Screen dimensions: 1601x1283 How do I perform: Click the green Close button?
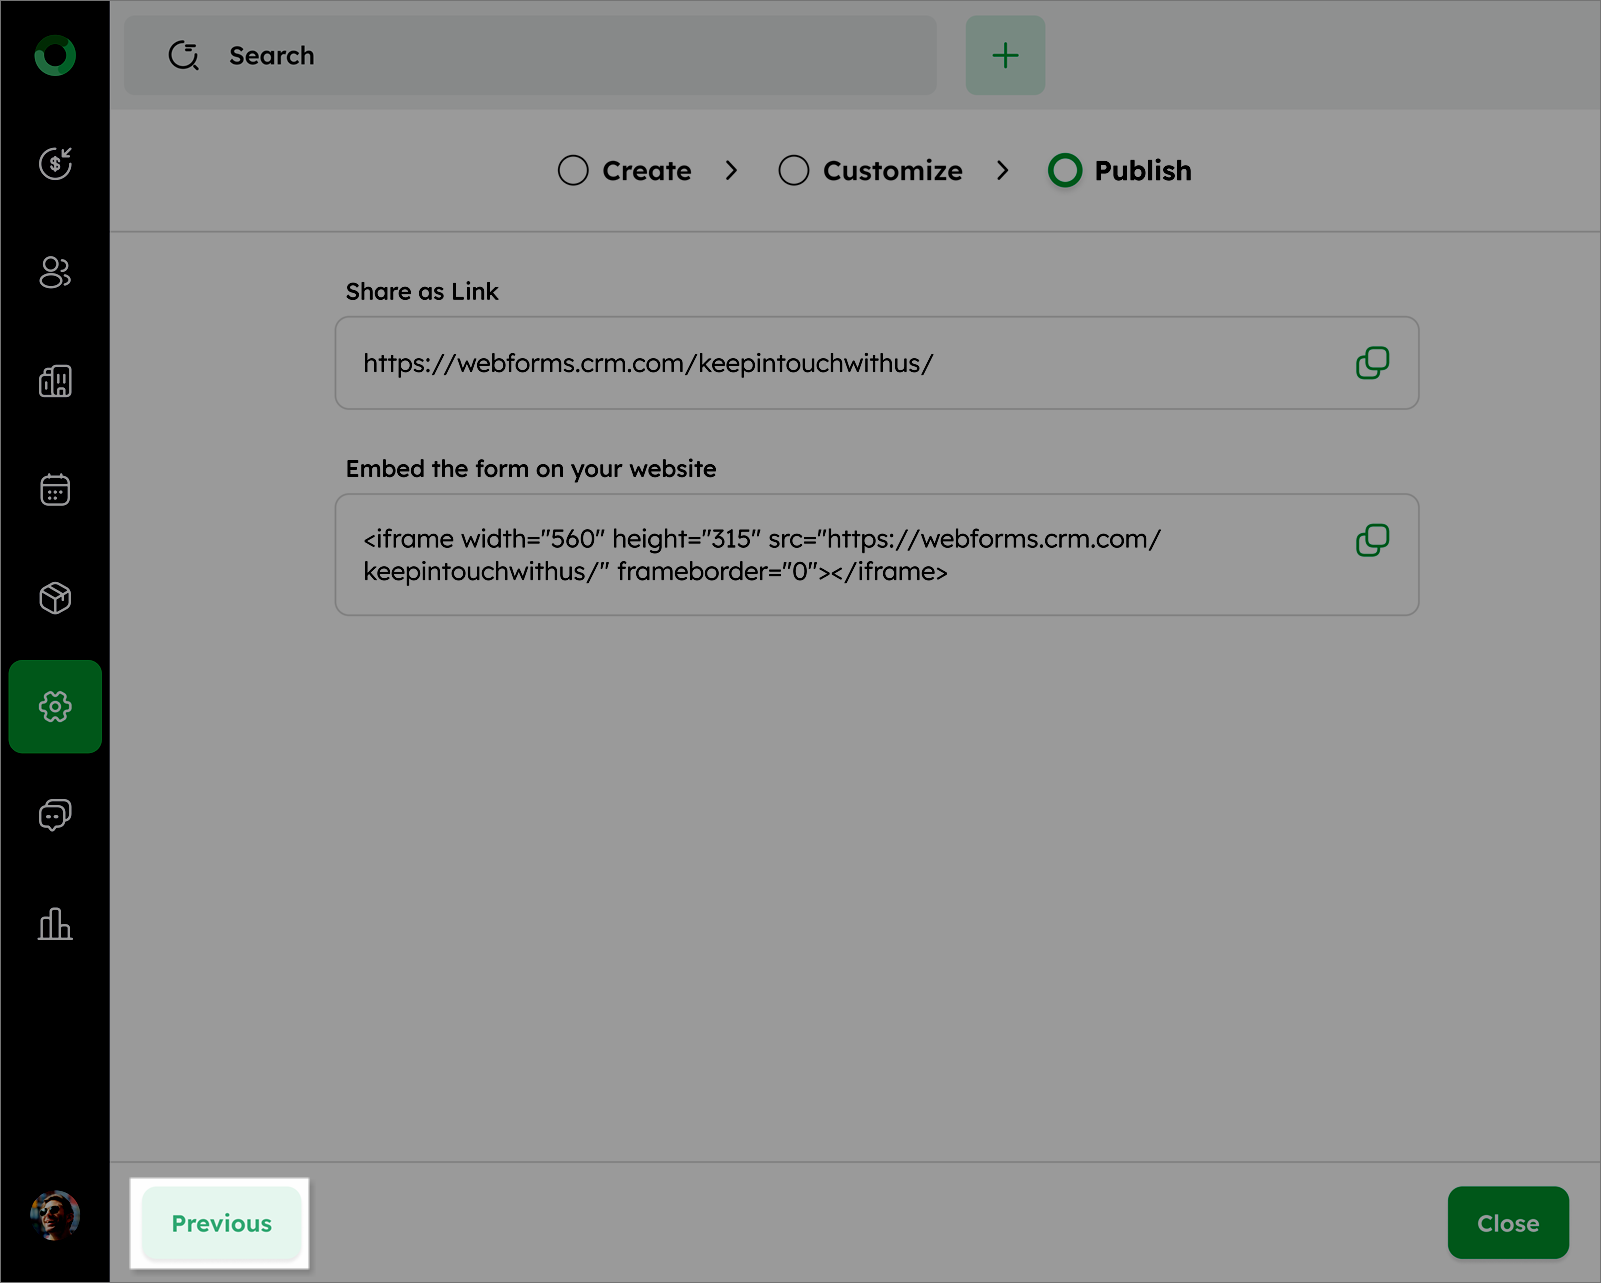click(1507, 1223)
